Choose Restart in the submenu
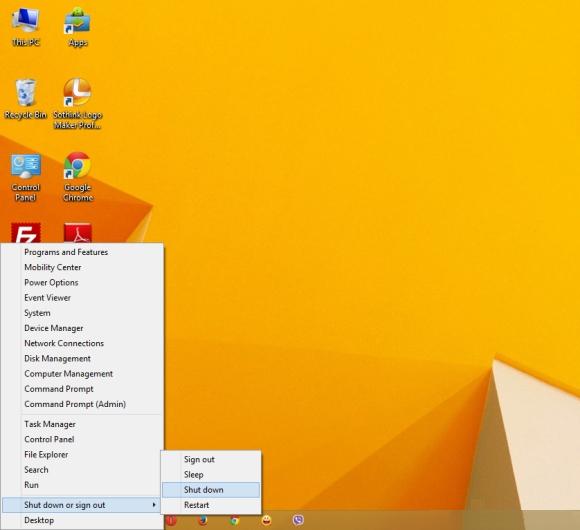The height and width of the screenshot is (530, 580). tap(211, 505)
